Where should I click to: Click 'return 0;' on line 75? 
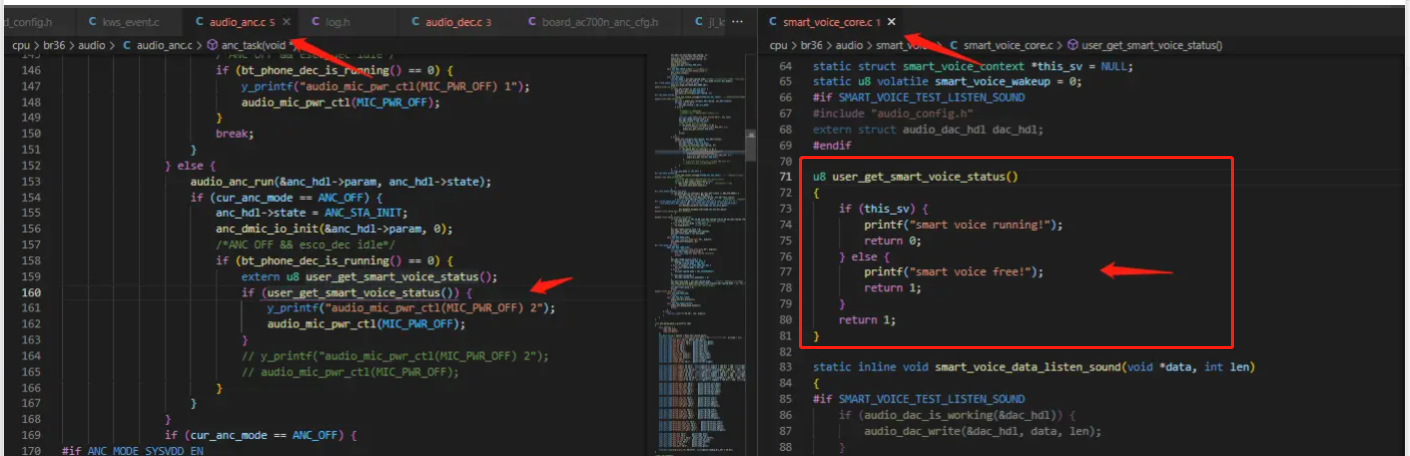(x=893, y=240)
